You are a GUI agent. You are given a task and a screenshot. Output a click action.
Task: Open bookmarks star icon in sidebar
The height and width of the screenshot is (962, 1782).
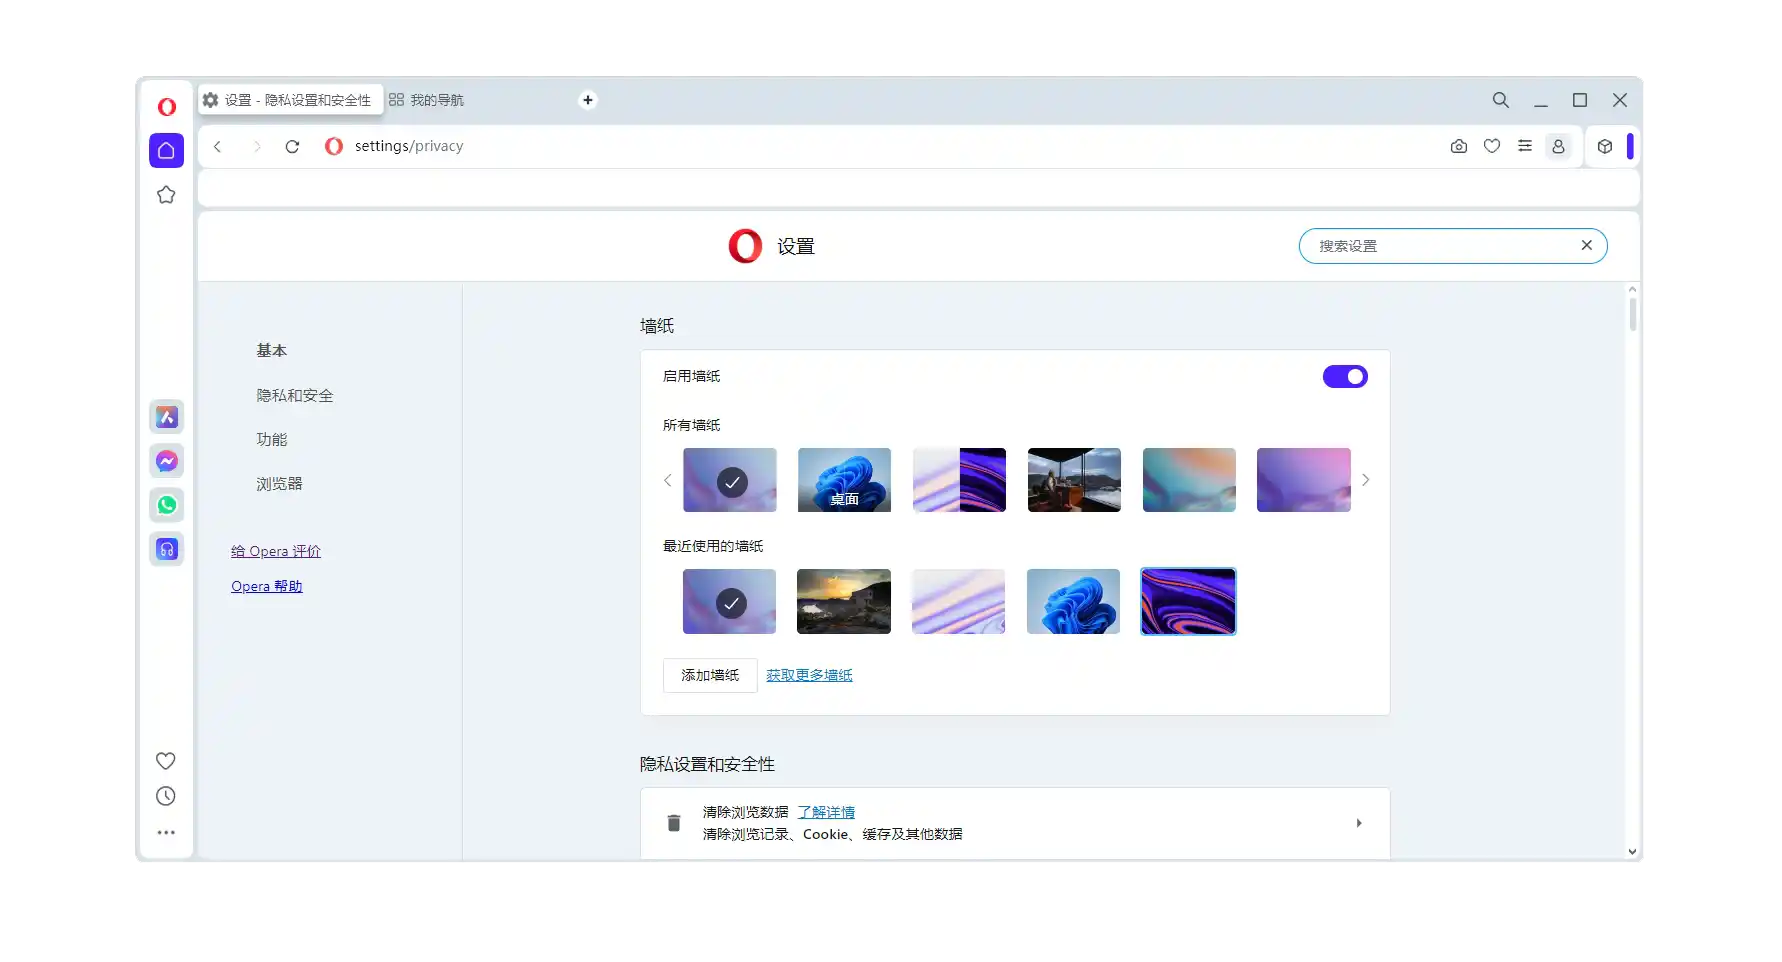click(x=166, y=194)
